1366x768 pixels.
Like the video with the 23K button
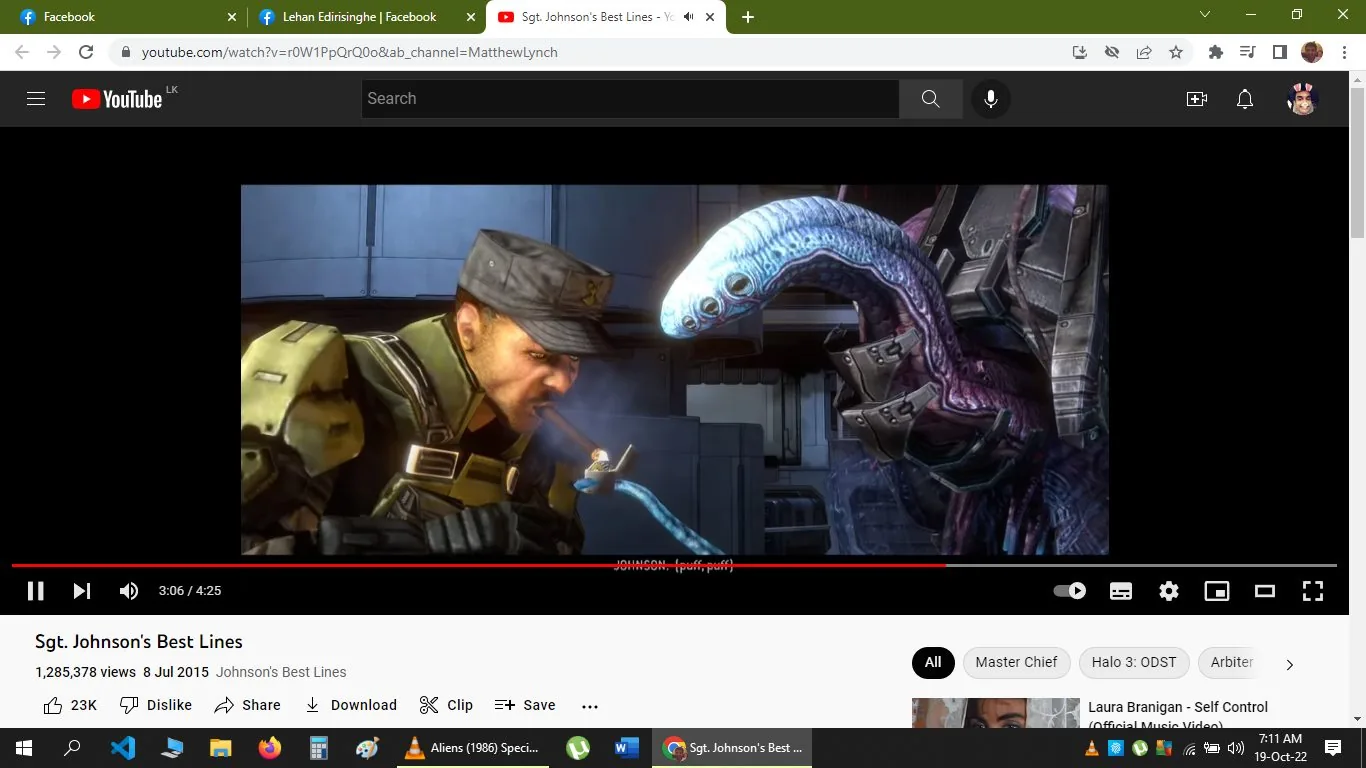click(x=68, y=705)
